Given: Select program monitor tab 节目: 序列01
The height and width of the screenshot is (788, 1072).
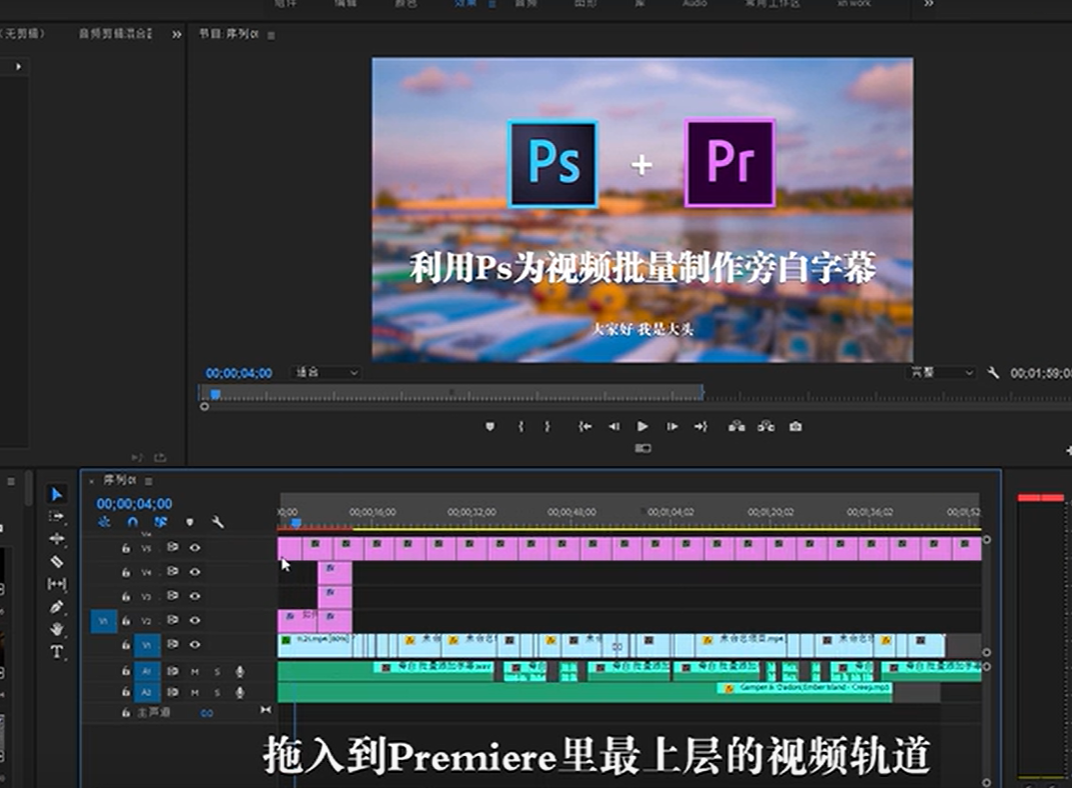Looking at the screenshot, I should [x=228, y=33].
